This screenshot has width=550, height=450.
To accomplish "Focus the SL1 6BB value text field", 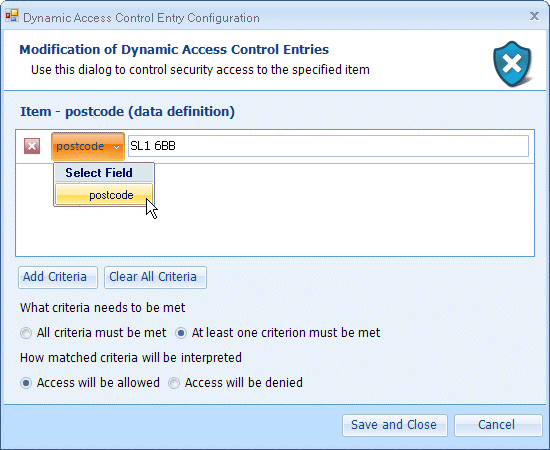I will pos(328,146).
